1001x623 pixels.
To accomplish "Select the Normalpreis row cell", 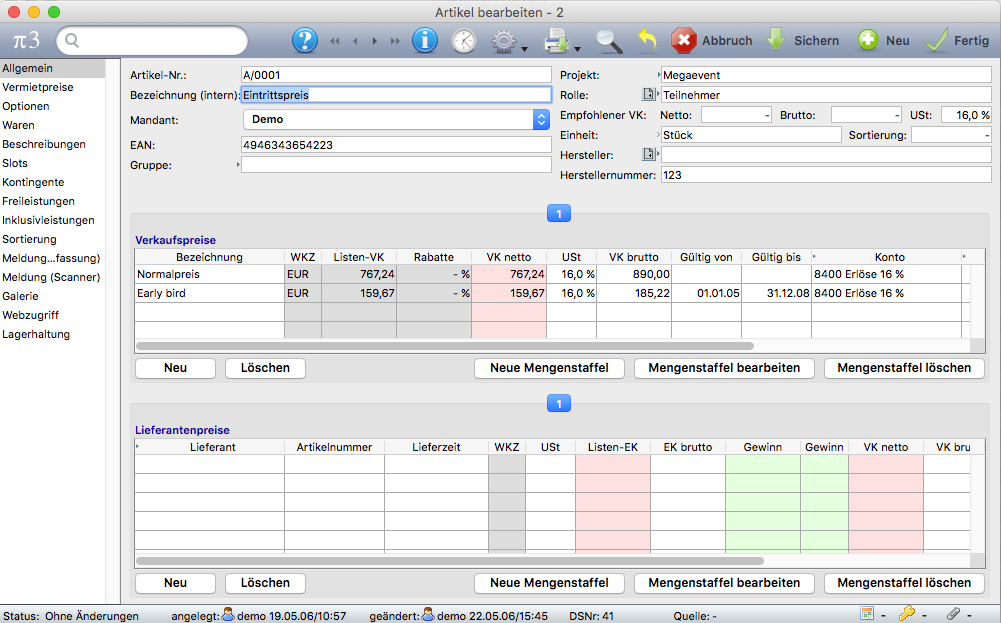I will click(x=209, y=274).
